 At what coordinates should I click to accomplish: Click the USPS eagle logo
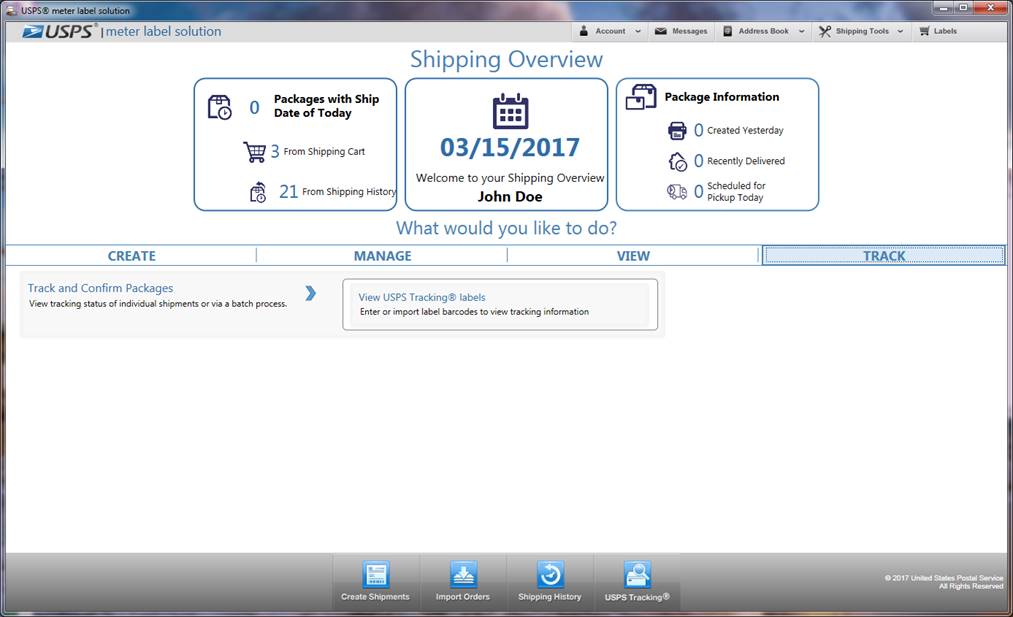[32, 32]
